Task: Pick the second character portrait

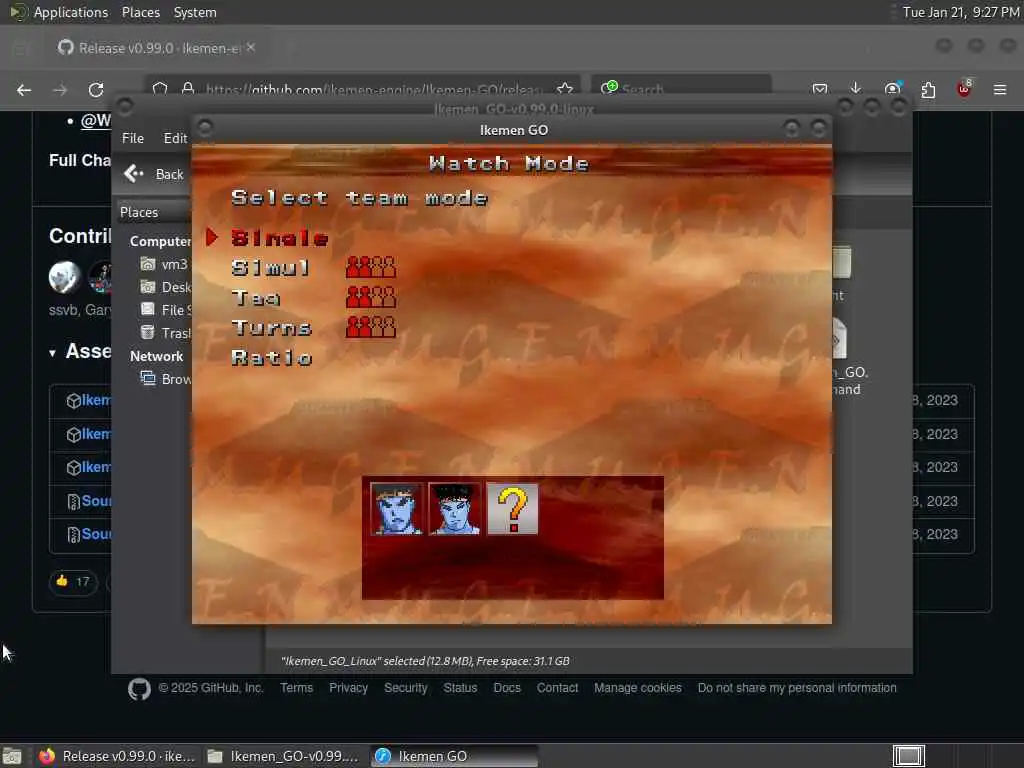Action: [455, 509]
